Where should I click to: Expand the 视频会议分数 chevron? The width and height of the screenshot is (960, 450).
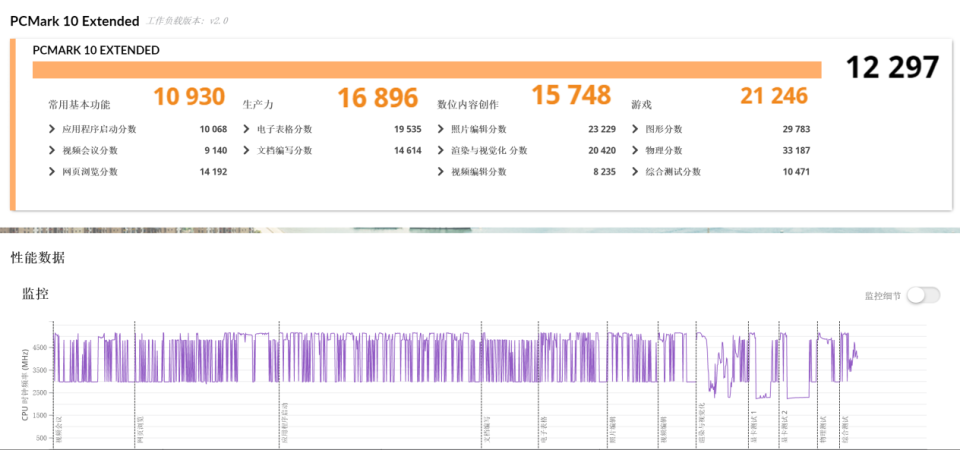[52, 151]
